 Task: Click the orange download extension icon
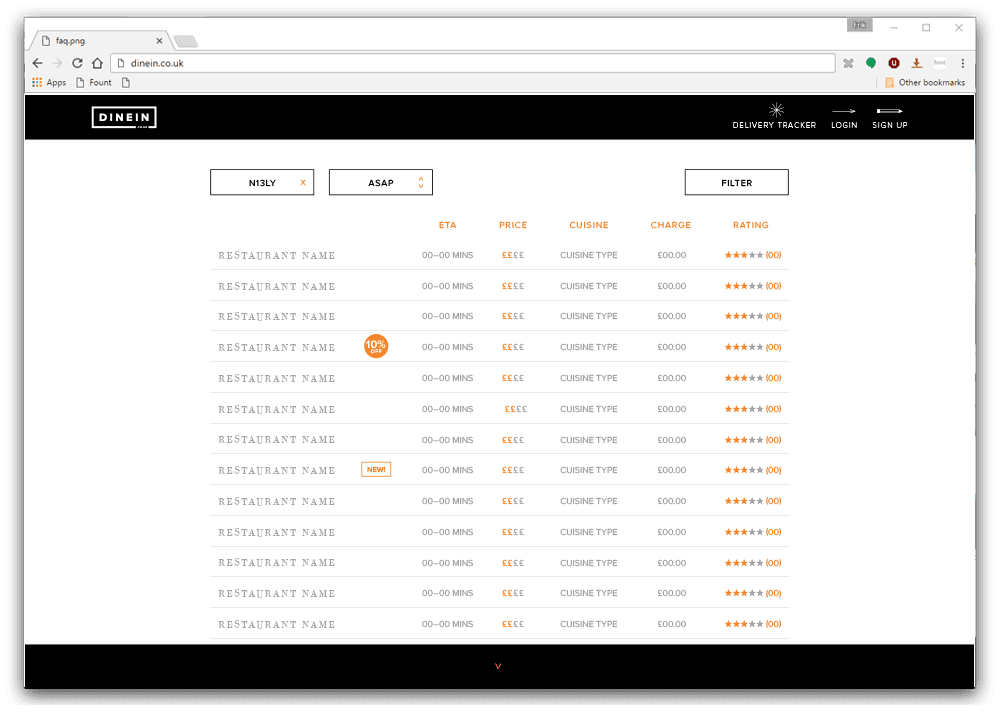[916, 63]
